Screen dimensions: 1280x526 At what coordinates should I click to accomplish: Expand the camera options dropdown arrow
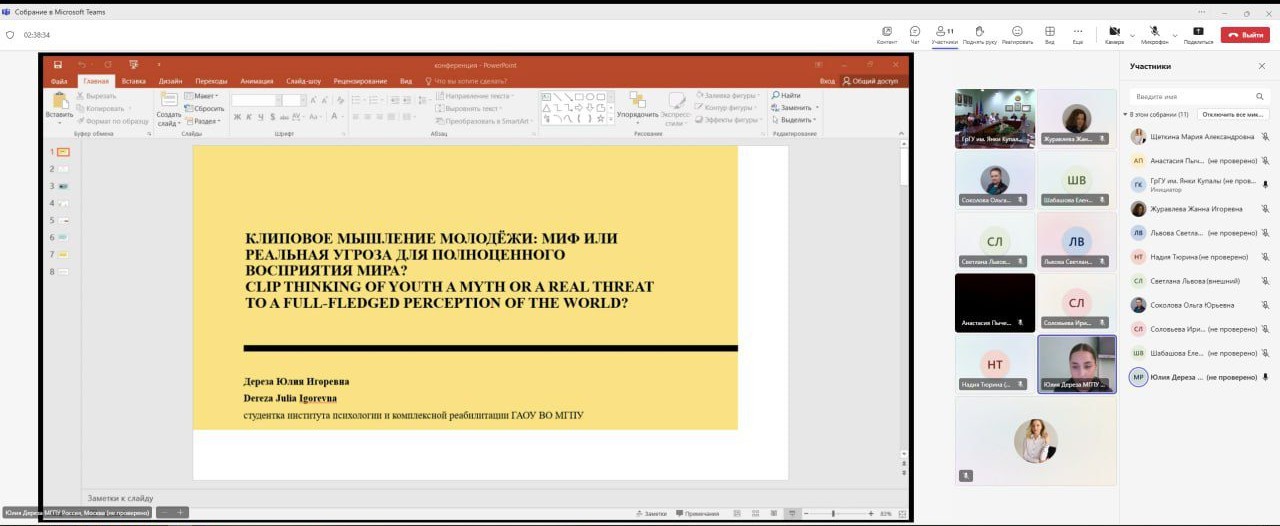point(1132,34)
